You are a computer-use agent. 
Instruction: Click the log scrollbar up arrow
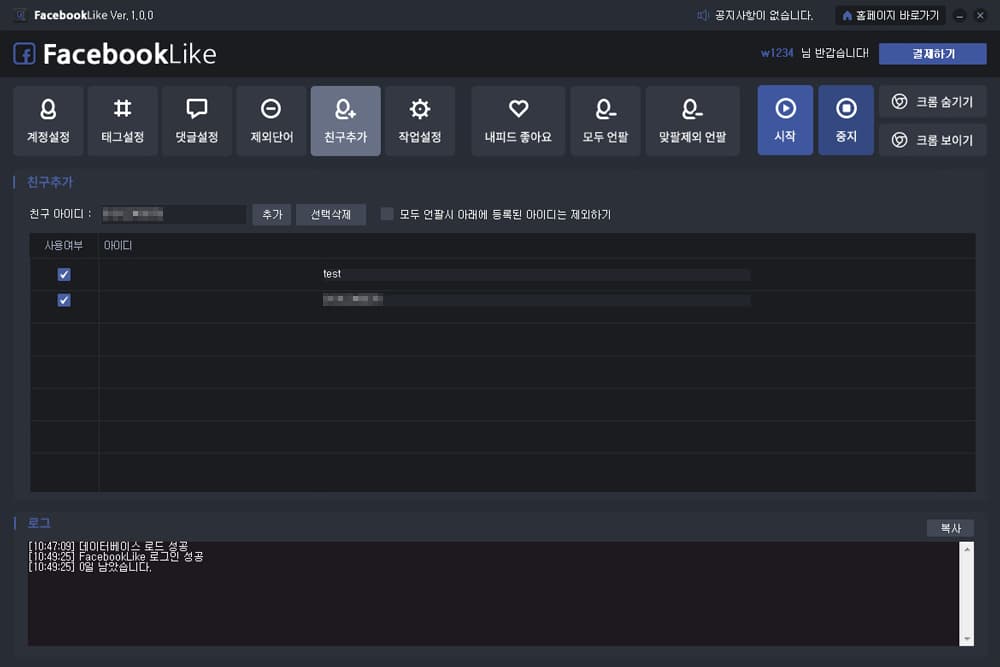(x=967, y=549)
